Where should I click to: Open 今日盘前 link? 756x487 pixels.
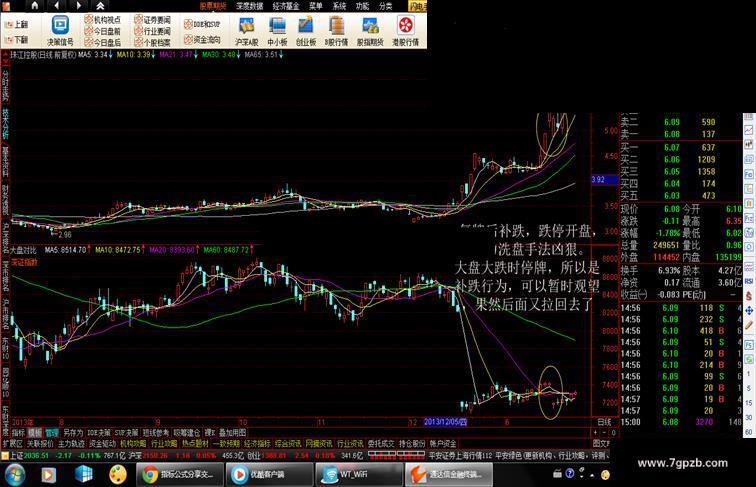coord(103,31)
